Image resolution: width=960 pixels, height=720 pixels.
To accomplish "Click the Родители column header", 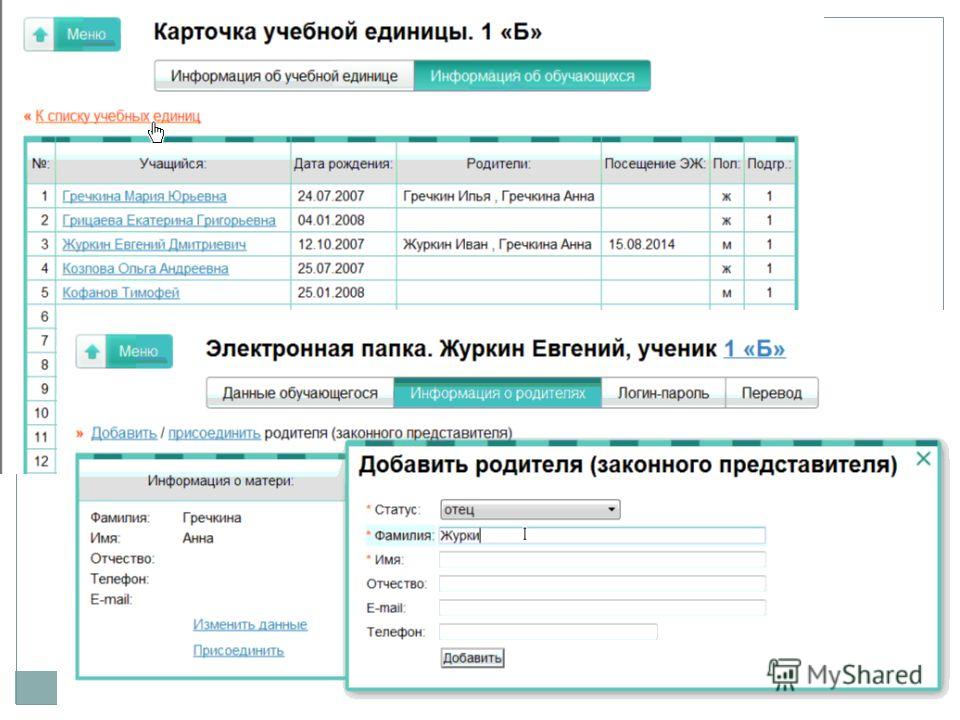I will [498, 163].
